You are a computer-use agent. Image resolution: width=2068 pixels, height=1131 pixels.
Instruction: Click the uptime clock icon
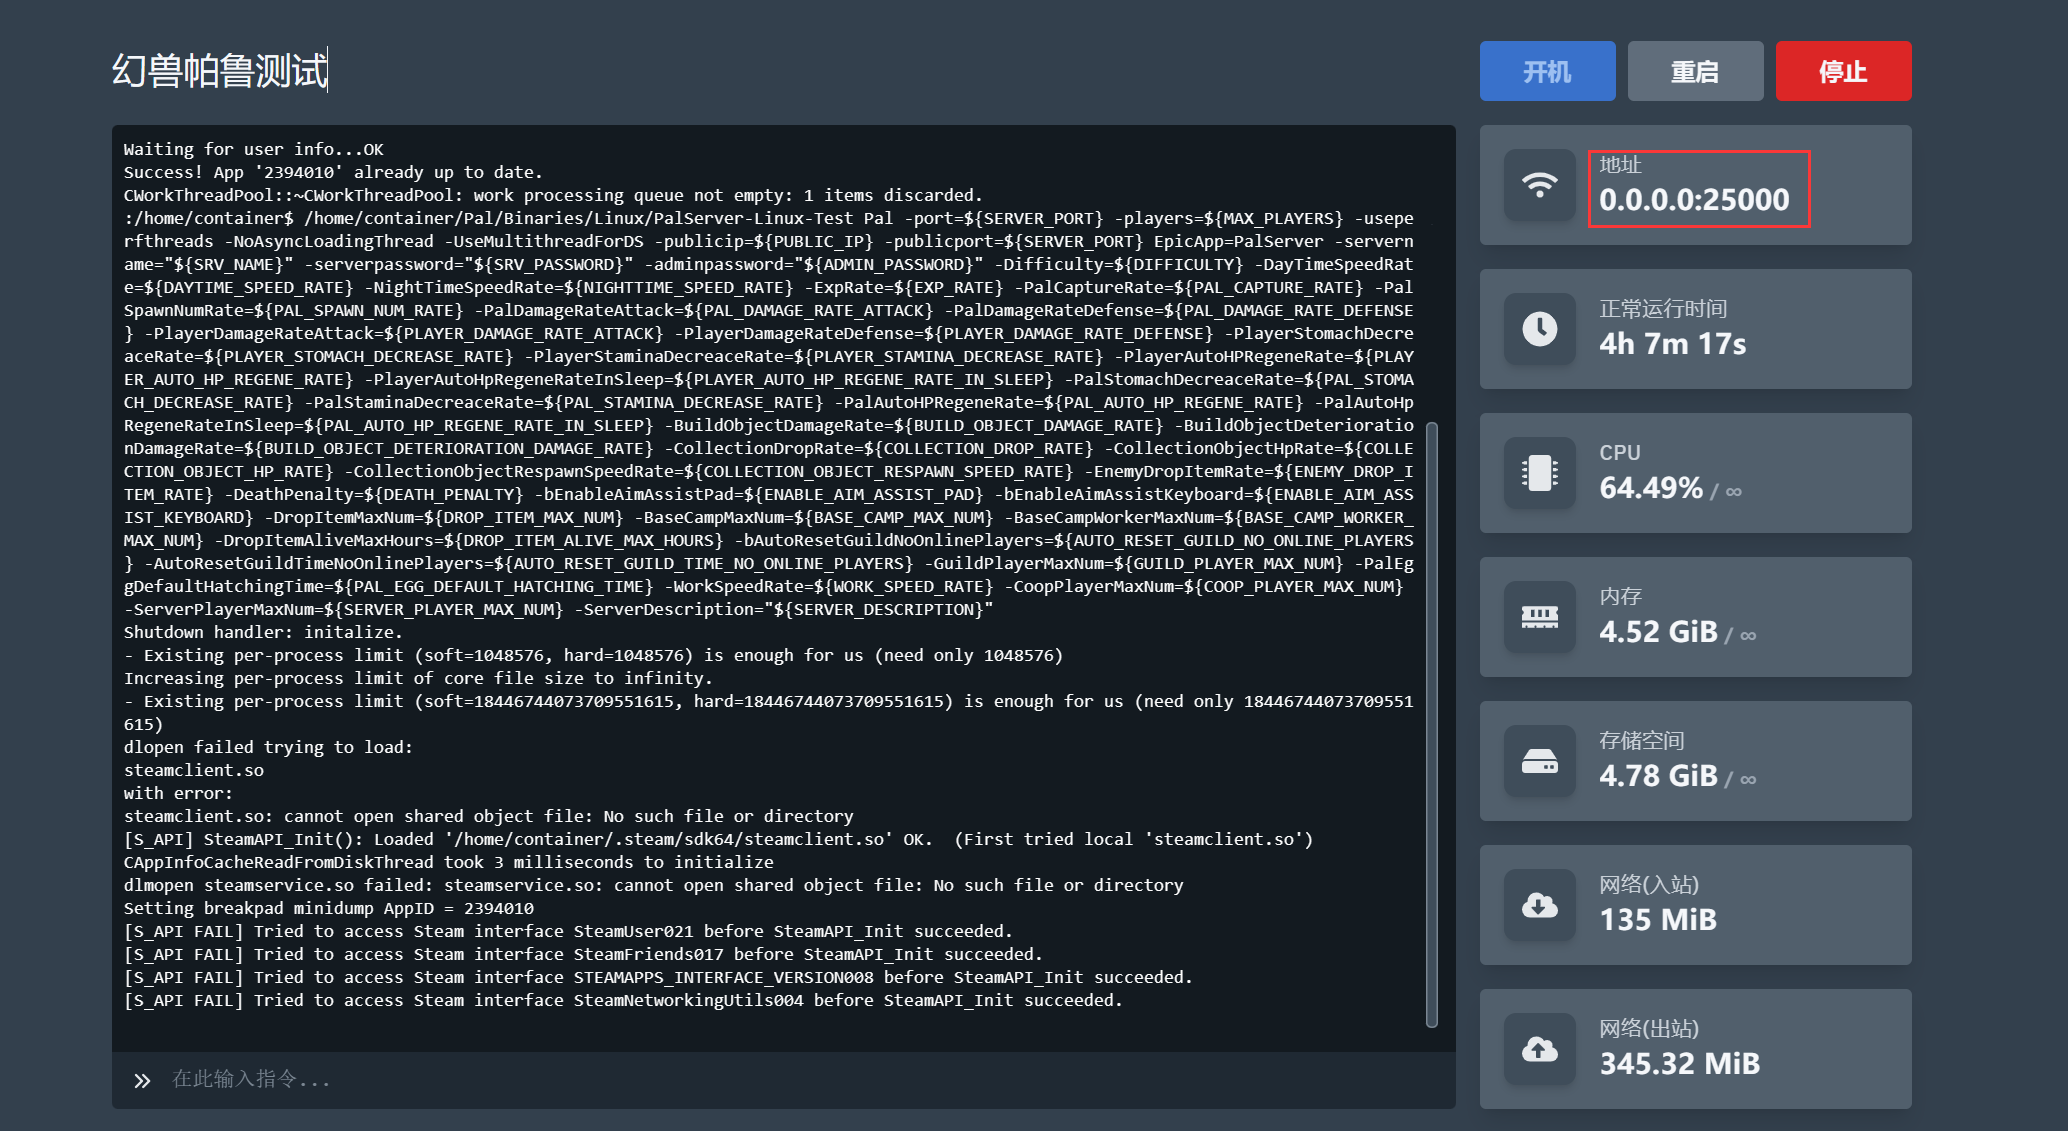[1539, 329]
